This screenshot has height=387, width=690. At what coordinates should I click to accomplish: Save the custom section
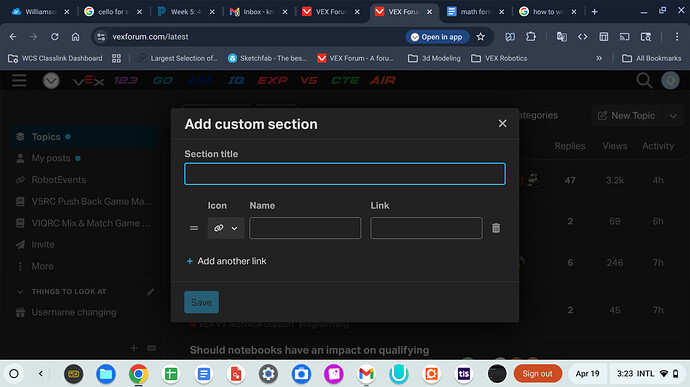pos(201,302)
